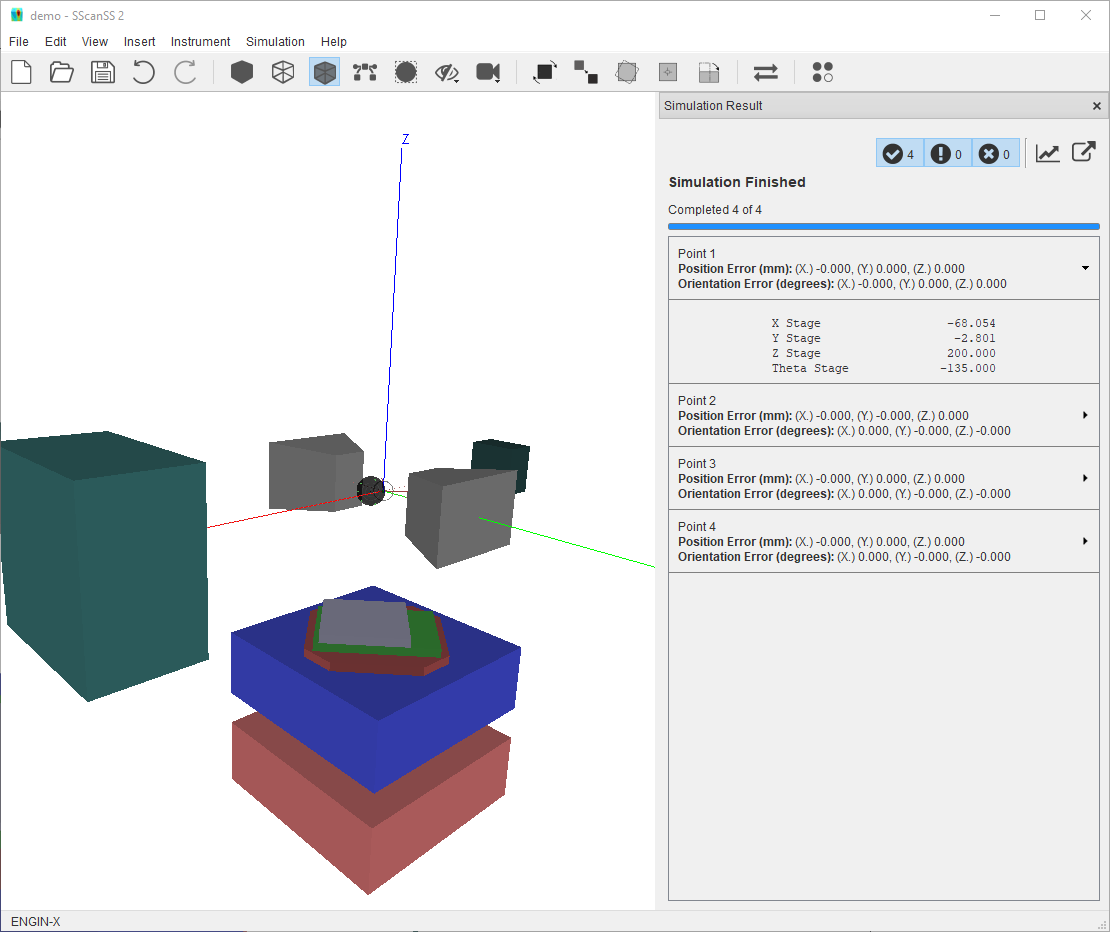This screenshot has width=1110, height=932.
Task: Undo the last action
Action: (144, 72)
